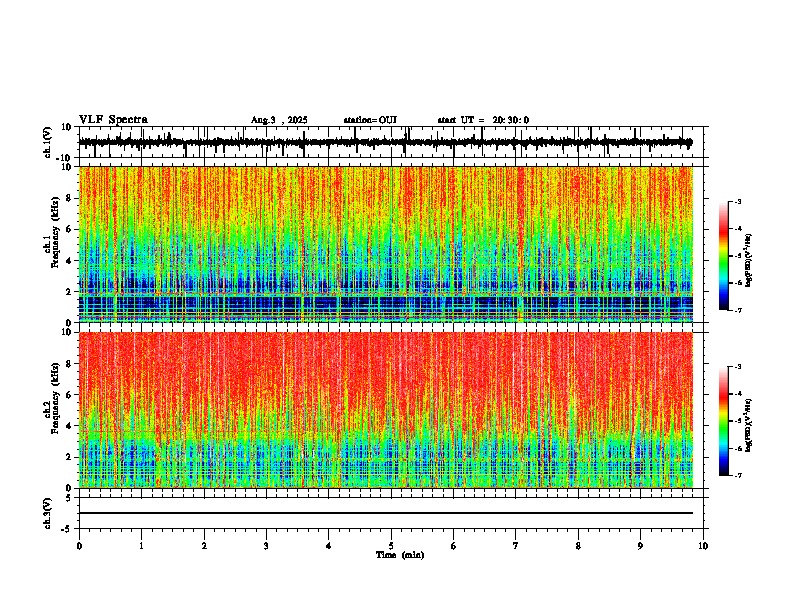Click inside the ch.2 spectrogram panel
The image size is (792, 612).
(x=386, y=410)
